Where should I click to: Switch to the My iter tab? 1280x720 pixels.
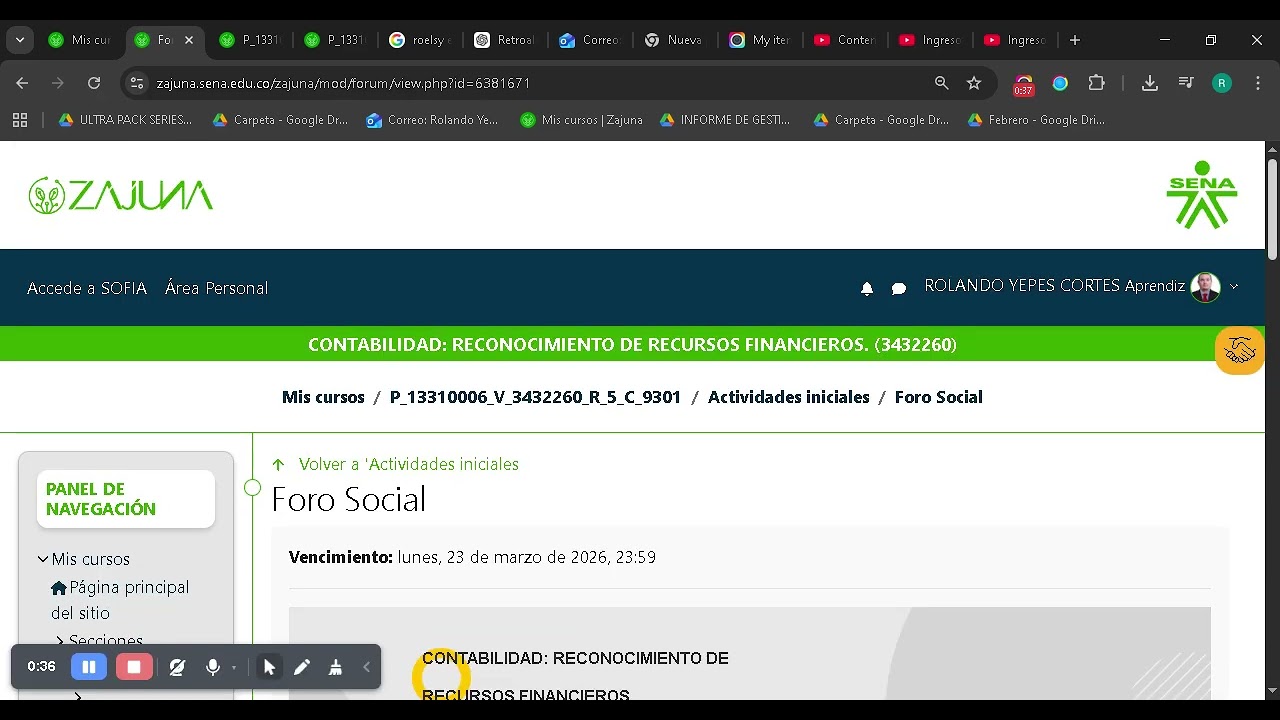click(x=760, y=40)
